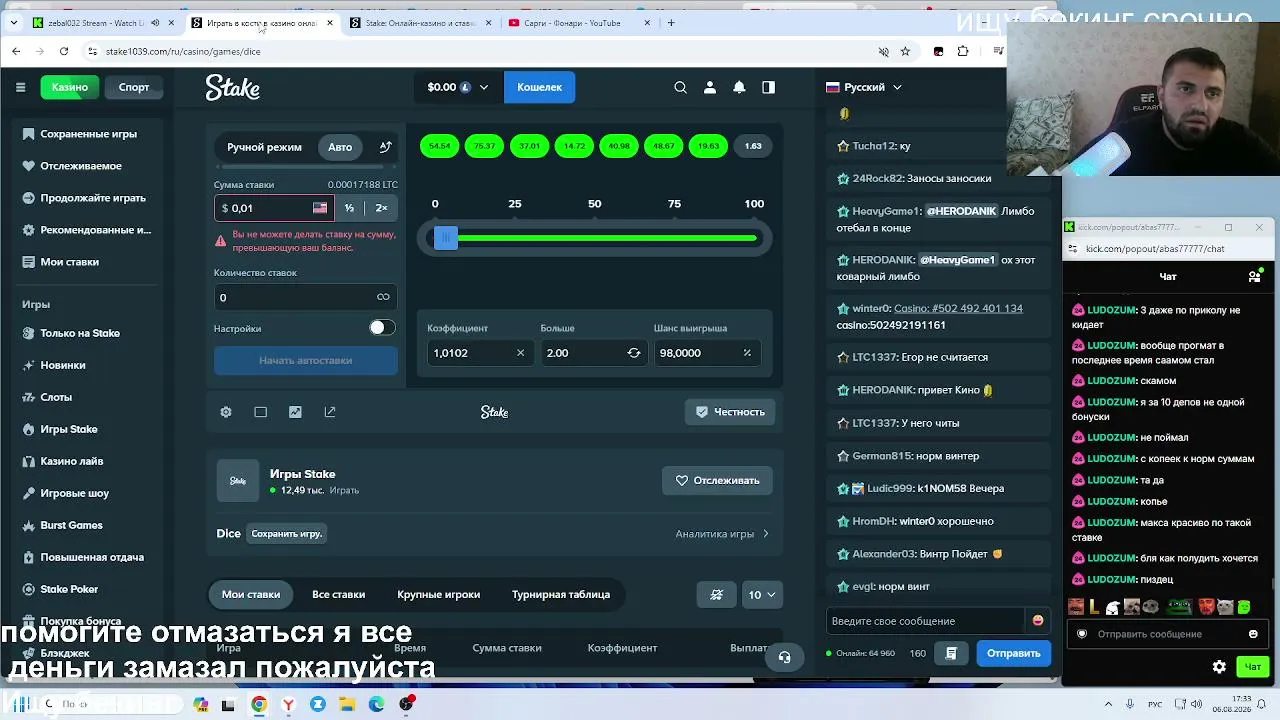Open advanced mode icon beside Авто
This screenshot has height=720, width=1280.
(385, 147)
